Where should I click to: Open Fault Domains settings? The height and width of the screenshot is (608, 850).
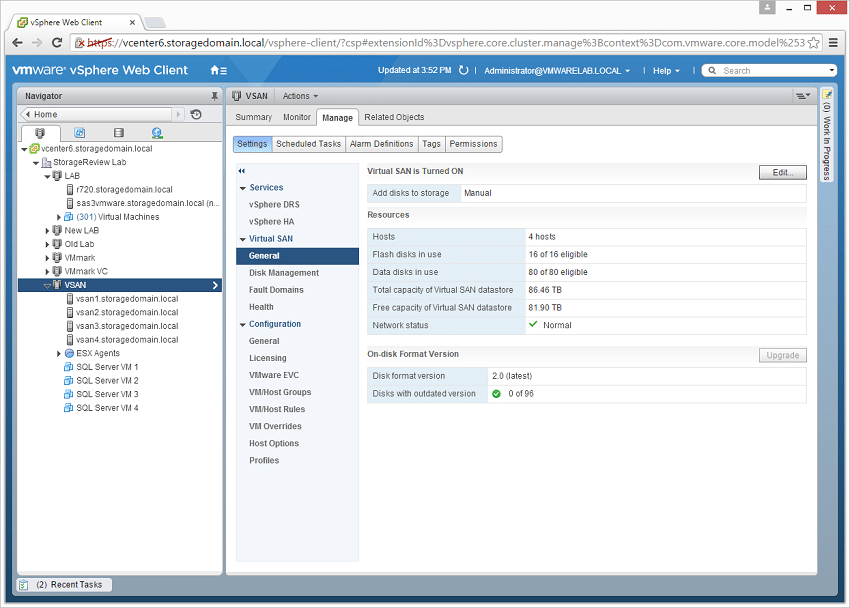[276, 290]
